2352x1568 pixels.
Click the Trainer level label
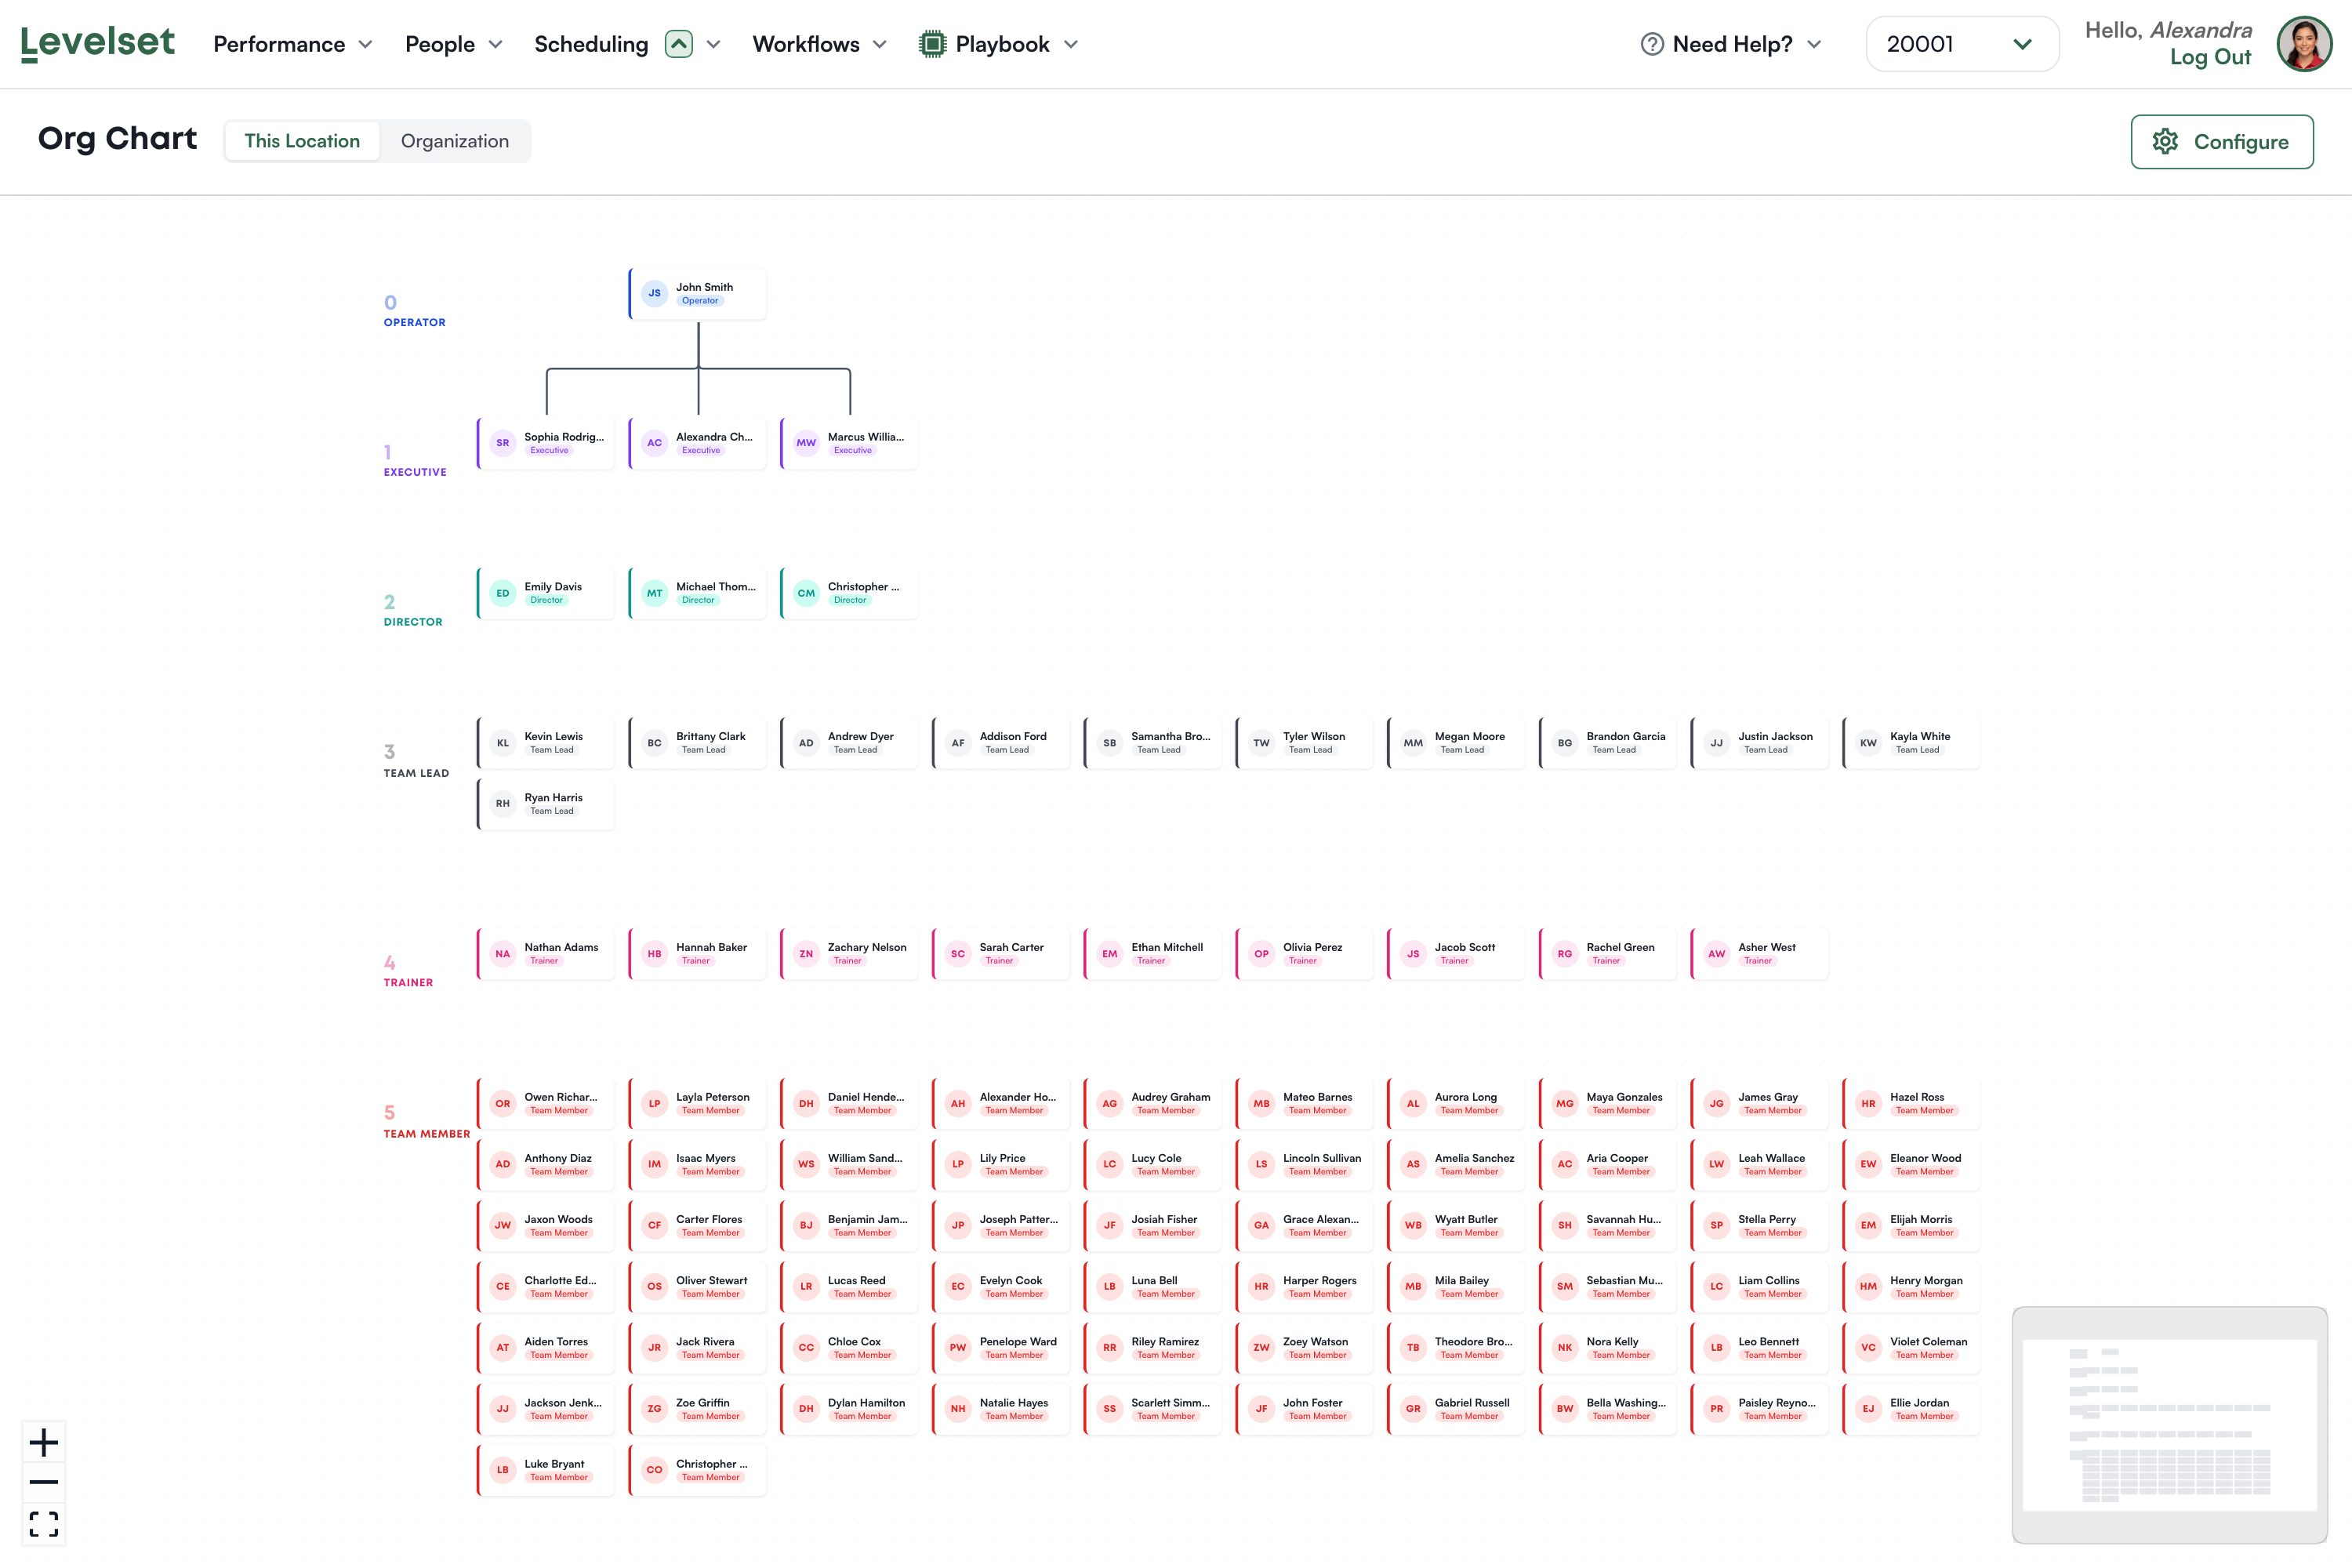408,982
